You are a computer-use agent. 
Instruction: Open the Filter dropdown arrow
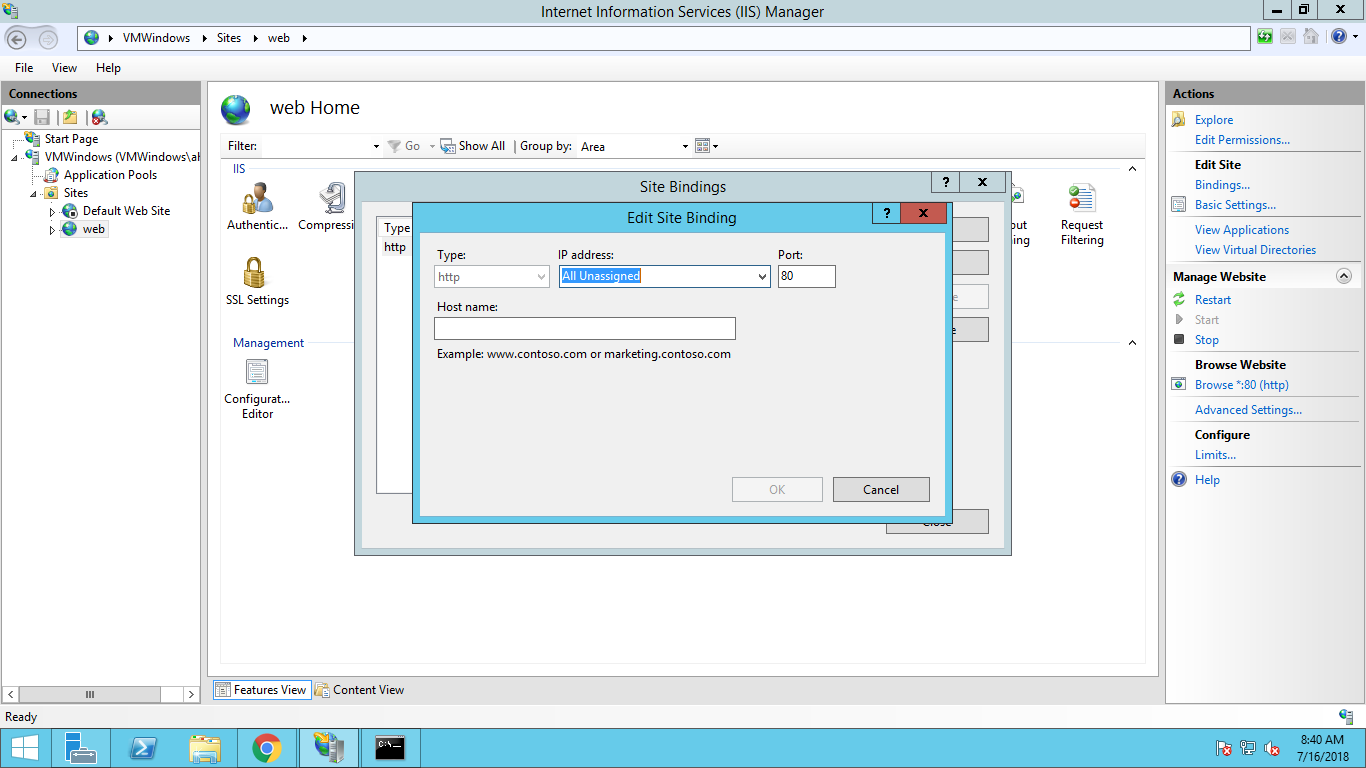pyautogui.click(x=376, y=146)
